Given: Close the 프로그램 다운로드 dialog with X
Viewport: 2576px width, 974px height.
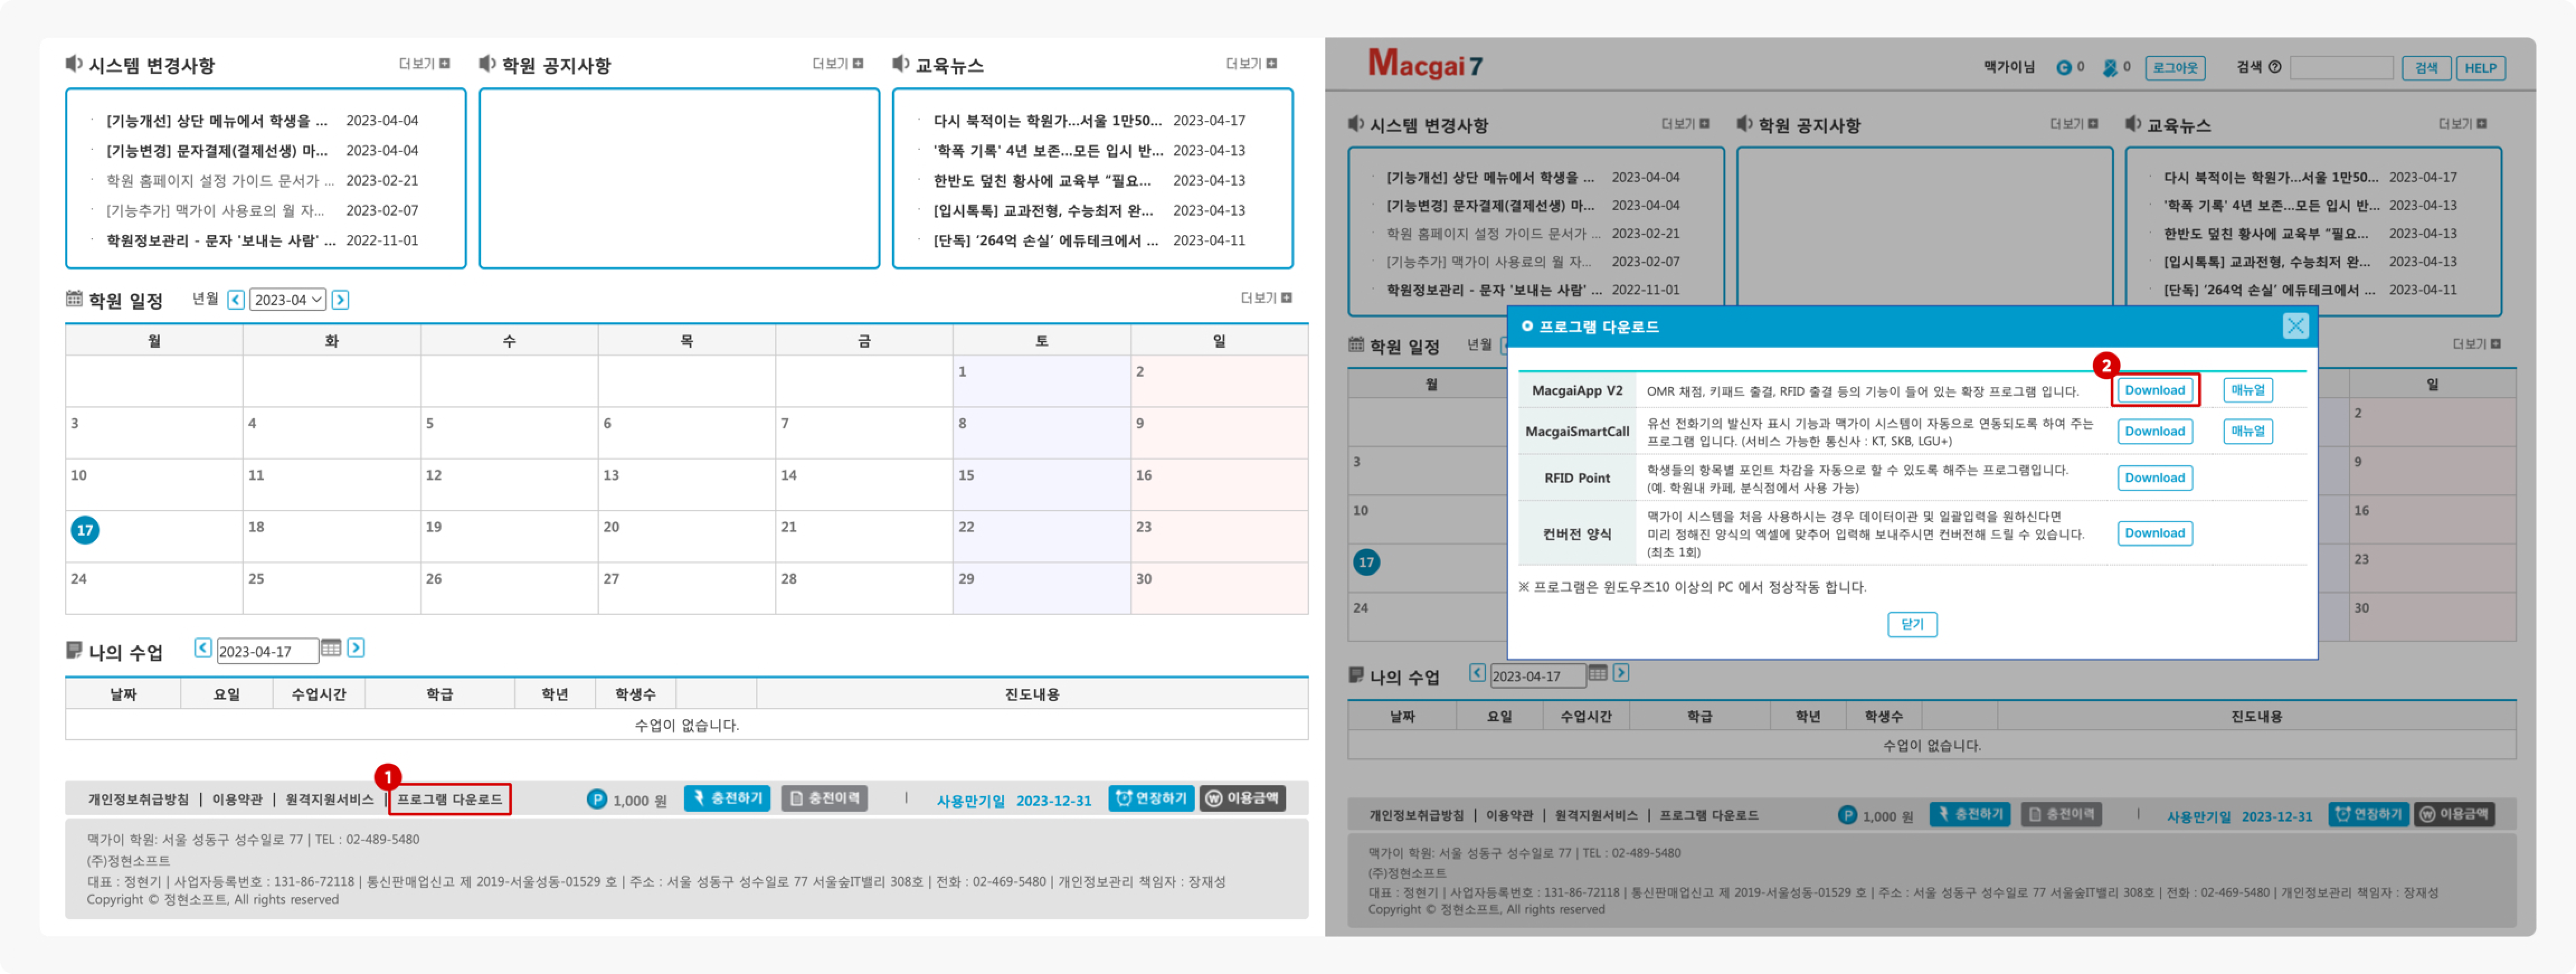Looking at the screenshot, I should point(2295,326).
